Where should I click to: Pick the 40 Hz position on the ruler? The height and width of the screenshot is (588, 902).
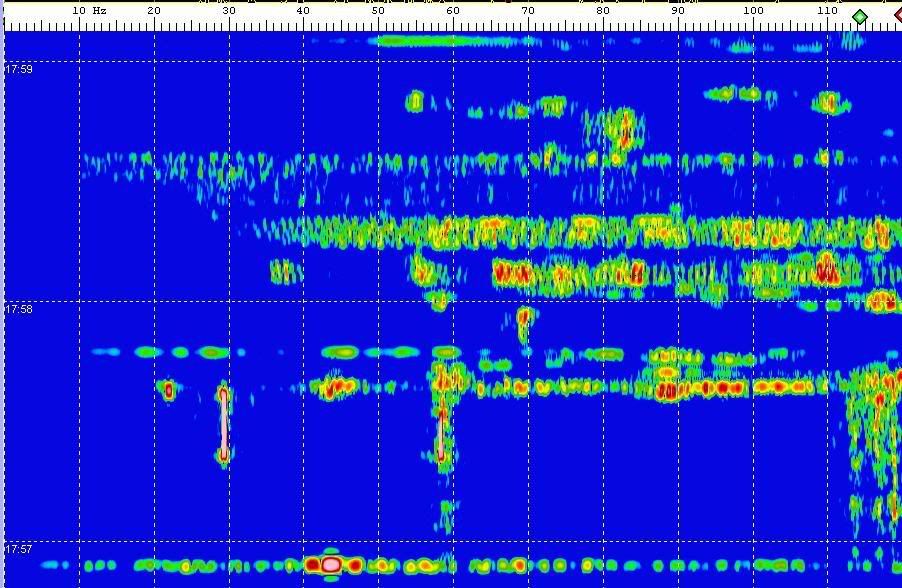click(303, 10)
